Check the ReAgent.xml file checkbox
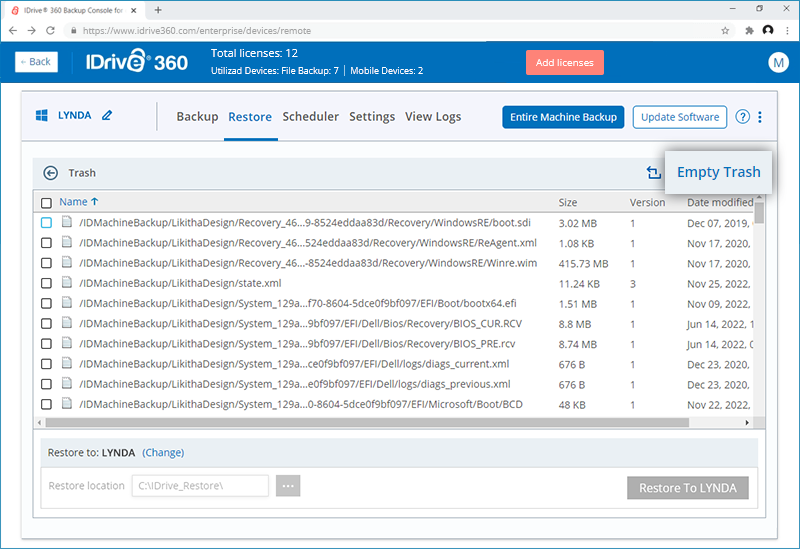 [x=46, y=243]
